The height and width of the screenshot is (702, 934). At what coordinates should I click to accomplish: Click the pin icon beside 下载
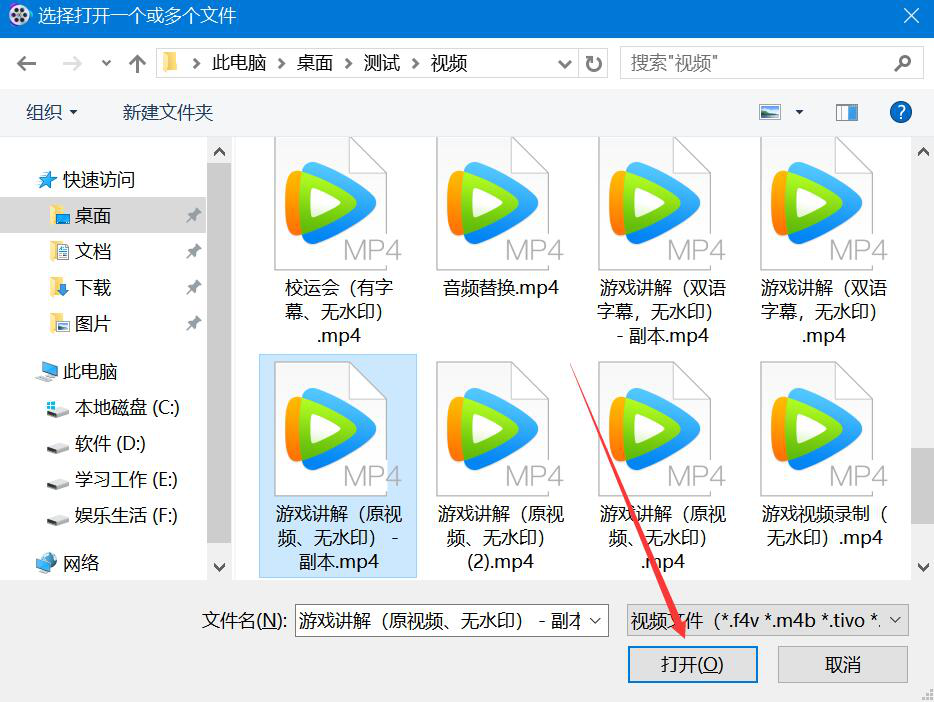click(x=193, y=288)
